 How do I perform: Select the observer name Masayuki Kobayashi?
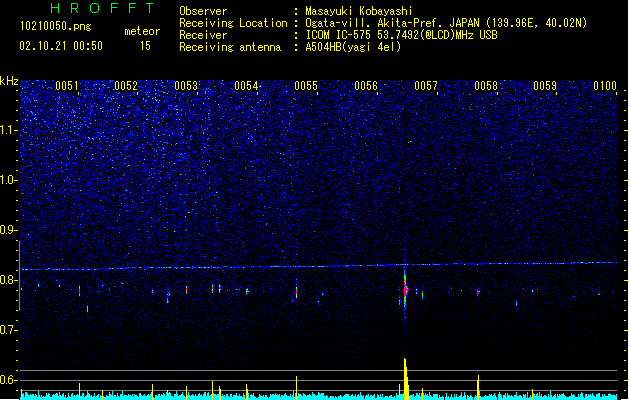[x=359, y=11]
